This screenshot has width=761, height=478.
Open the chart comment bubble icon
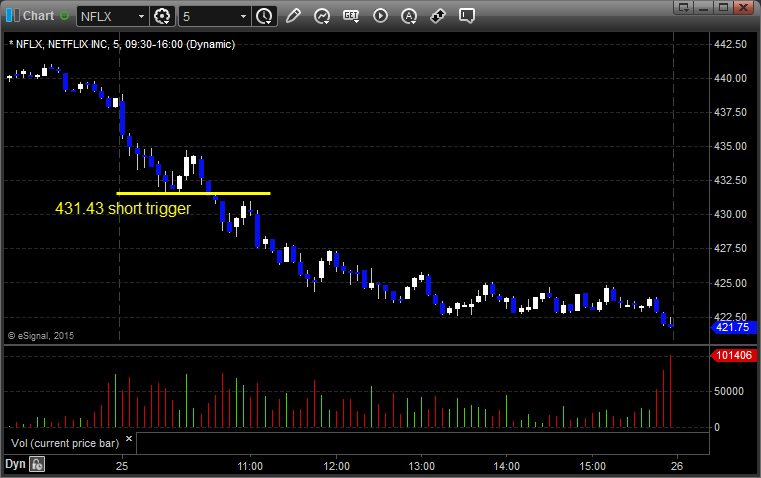pyautogui.click(x=466, y=16)
